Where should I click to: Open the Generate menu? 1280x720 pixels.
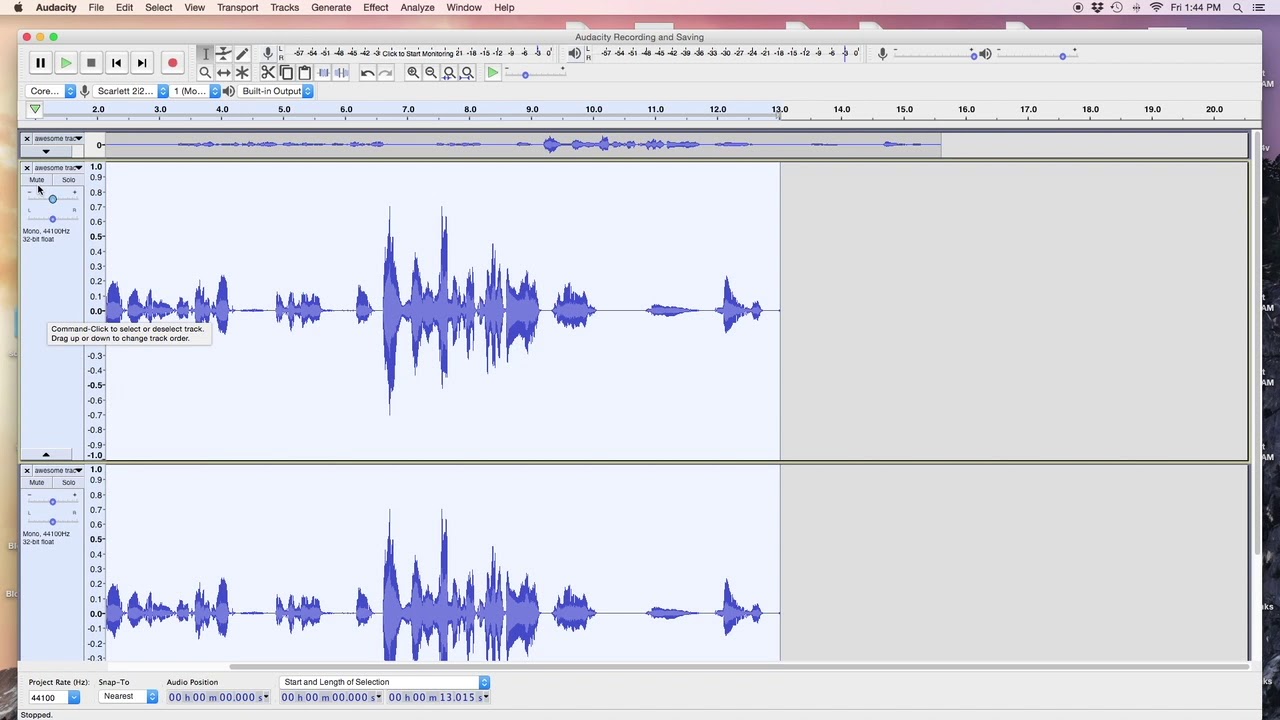point(331,8)
